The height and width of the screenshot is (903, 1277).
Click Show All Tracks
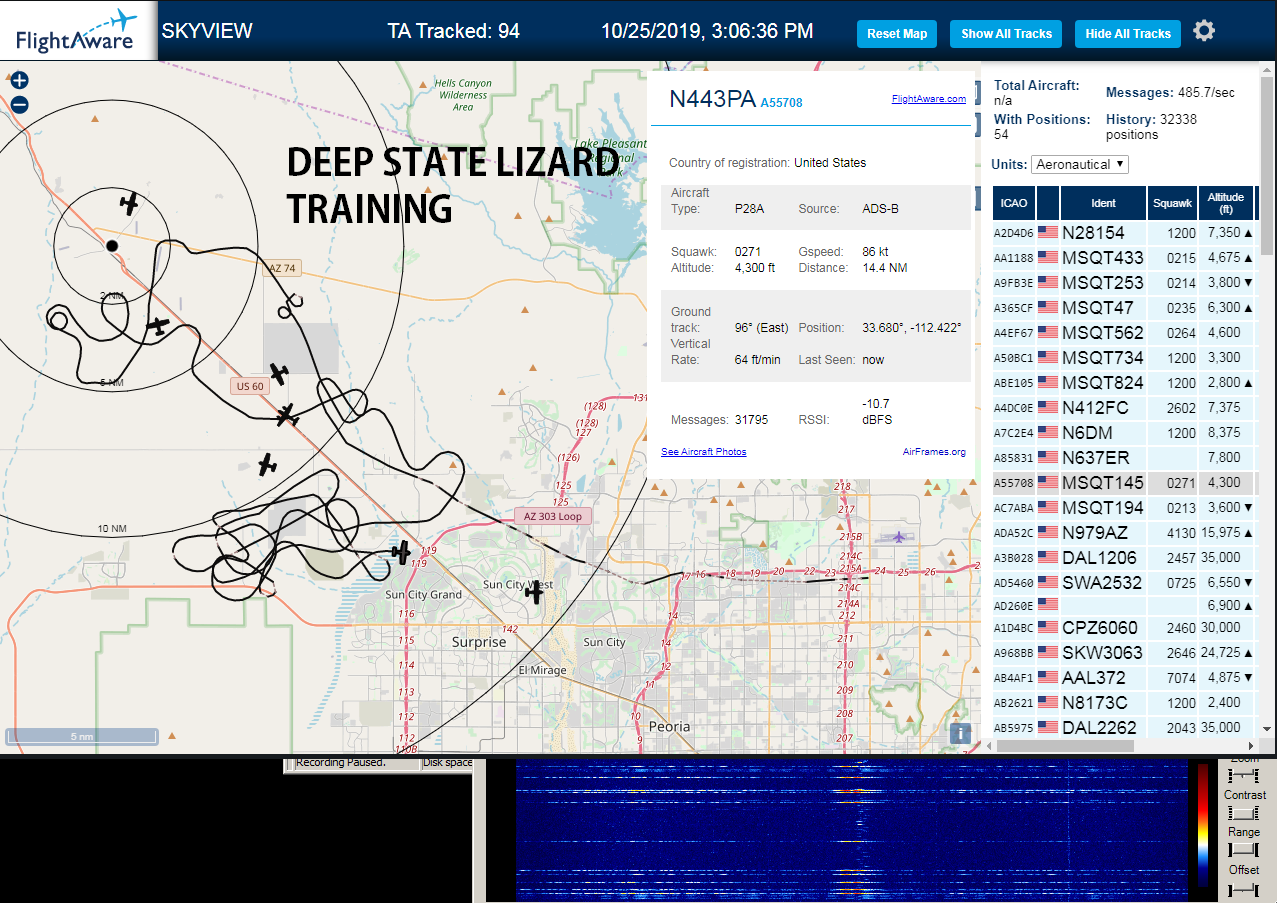tap(1007, 33)
